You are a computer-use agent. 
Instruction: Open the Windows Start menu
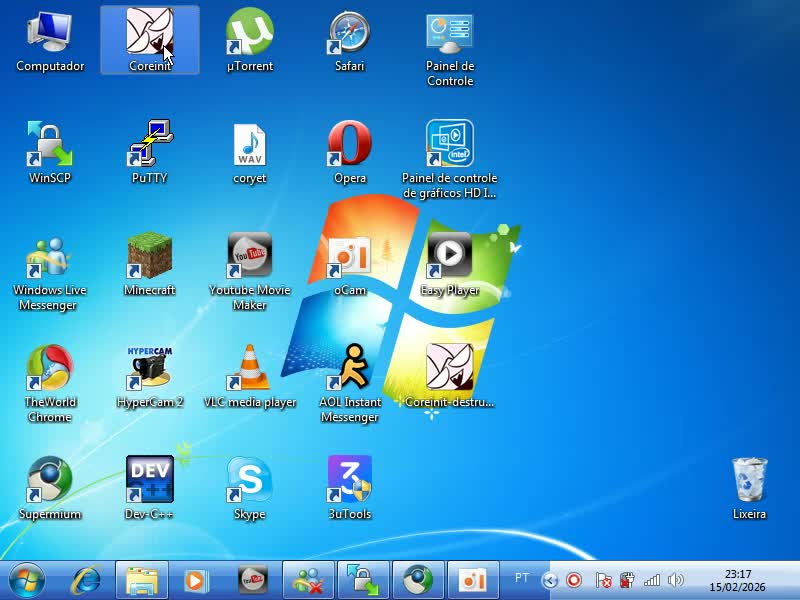26,580
